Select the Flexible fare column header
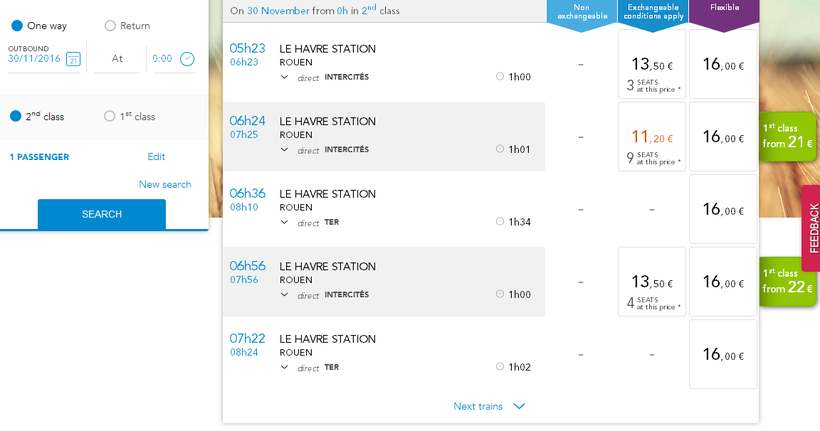Viewport: 820px width, 431px height. (x=723, y=10)
